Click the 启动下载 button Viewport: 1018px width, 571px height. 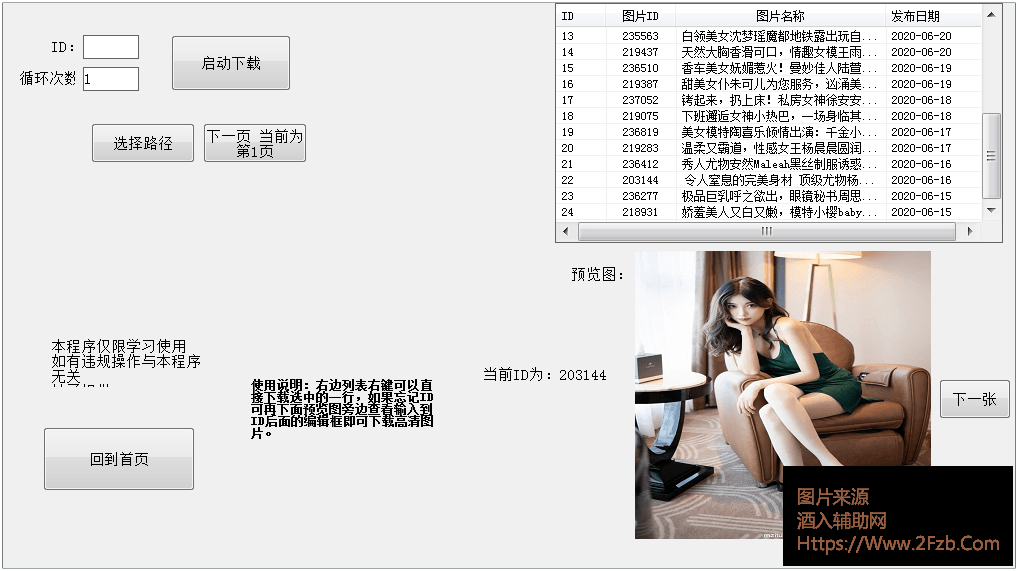pos(230,63)
